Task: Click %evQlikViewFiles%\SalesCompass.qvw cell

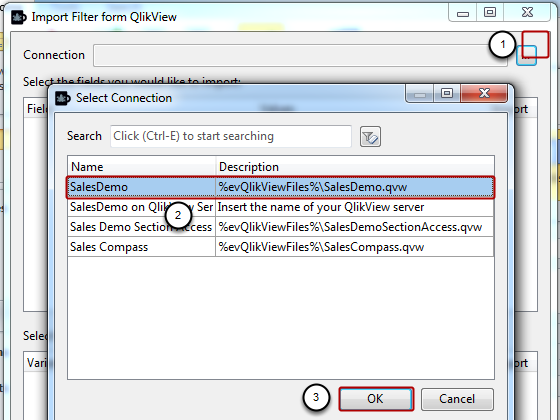Action: pos(355,247)
